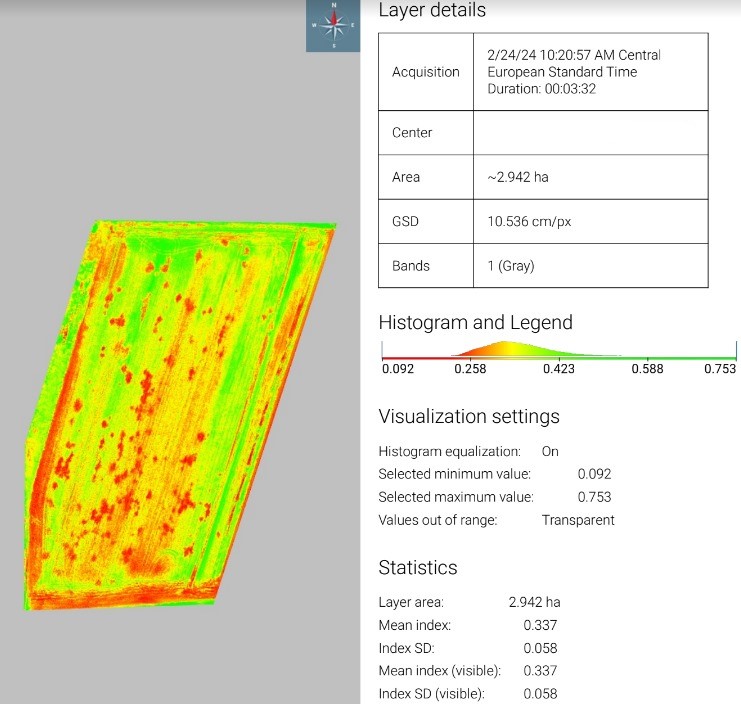Open the 'Transparent' out-of-range value option
This screenshot has width=741, height=704.
578,520
